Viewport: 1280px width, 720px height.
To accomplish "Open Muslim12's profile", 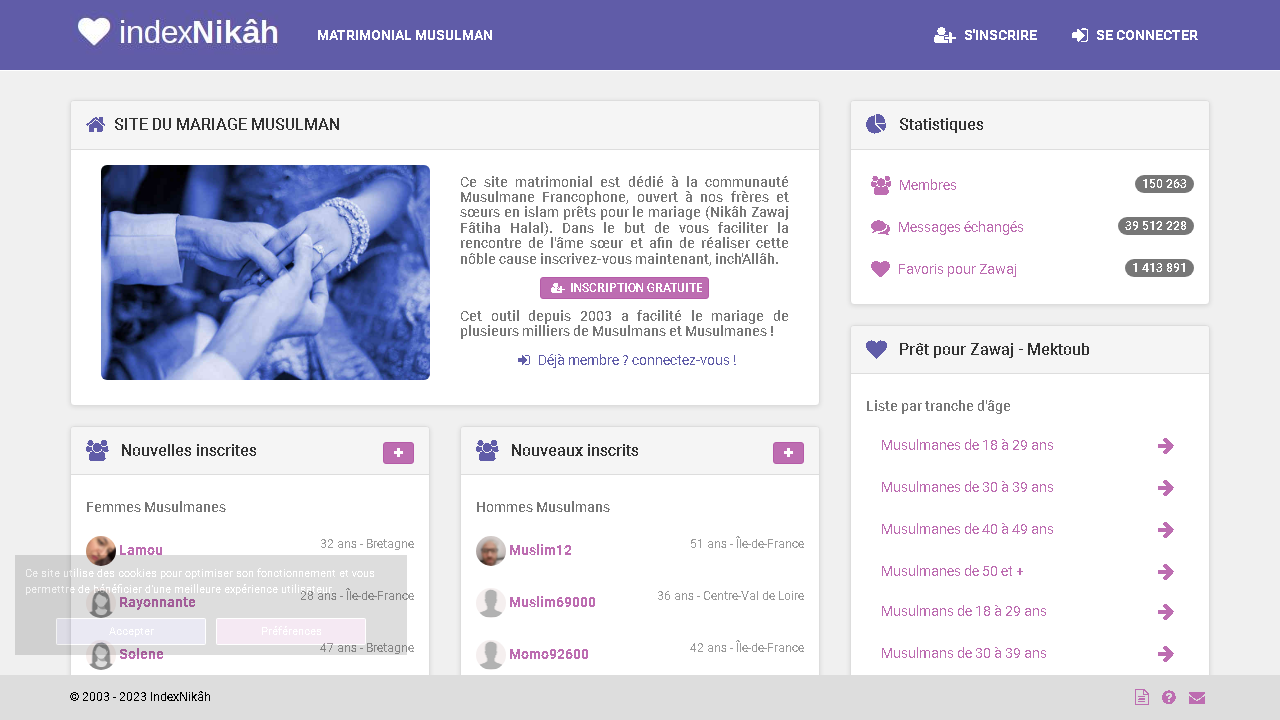I will 540,550.
